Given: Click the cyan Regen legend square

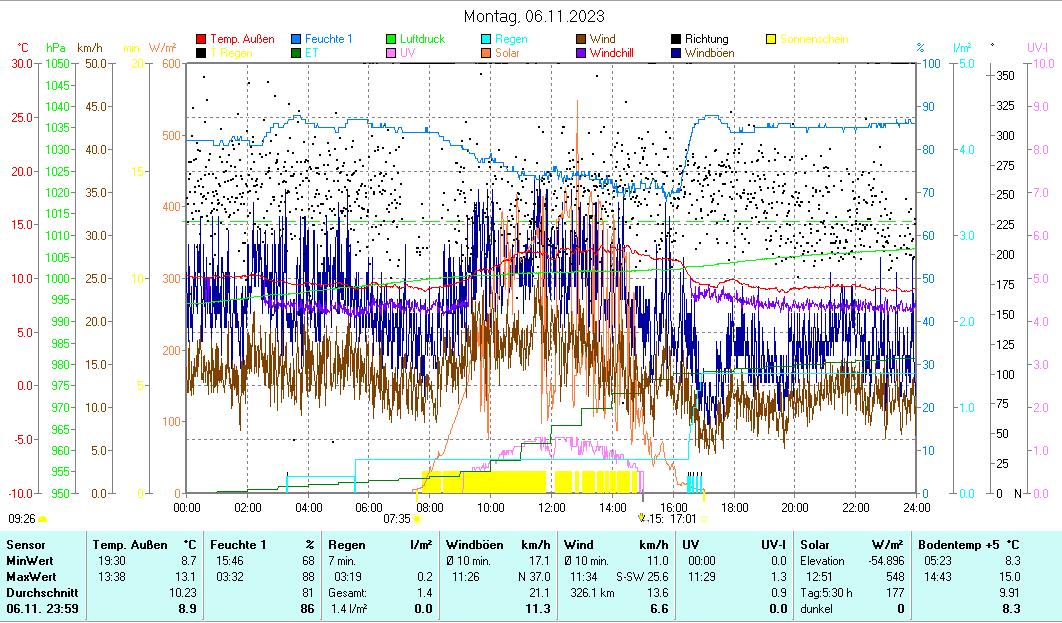Looking at the screenshot, I should coord(486,40).
